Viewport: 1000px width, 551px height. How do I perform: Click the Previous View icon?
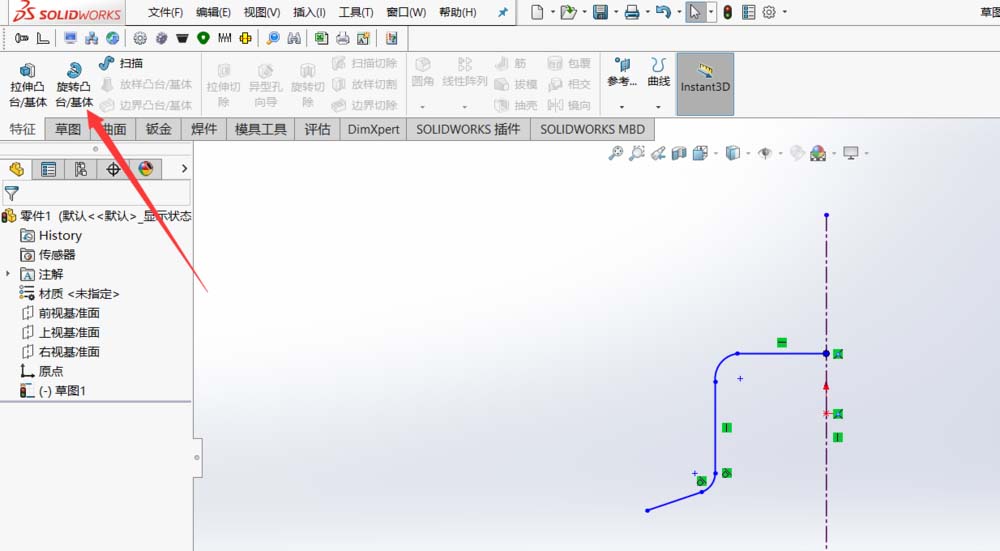(658, 153)
